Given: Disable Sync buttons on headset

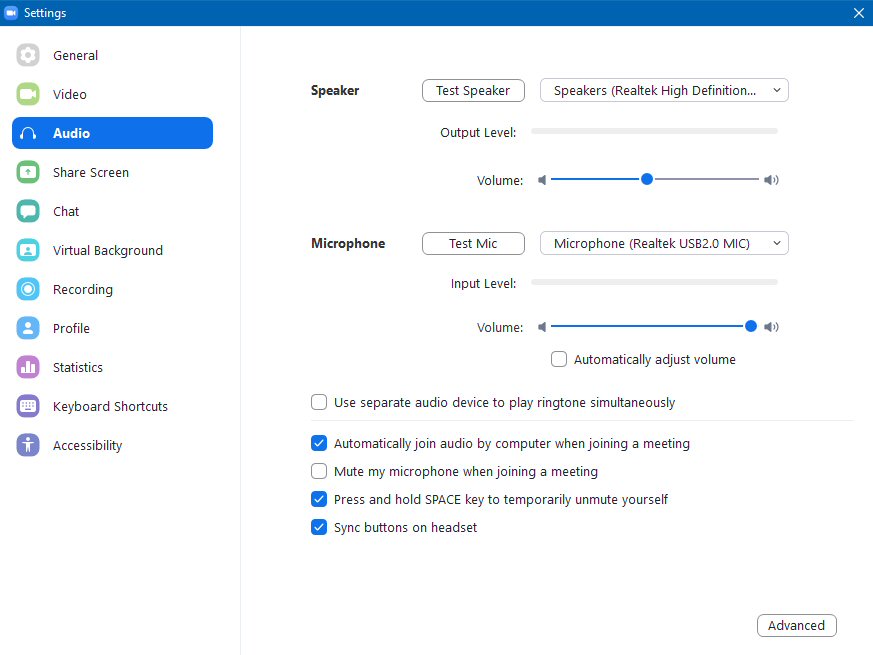Looking at the screenshot, I should (319, 527).
